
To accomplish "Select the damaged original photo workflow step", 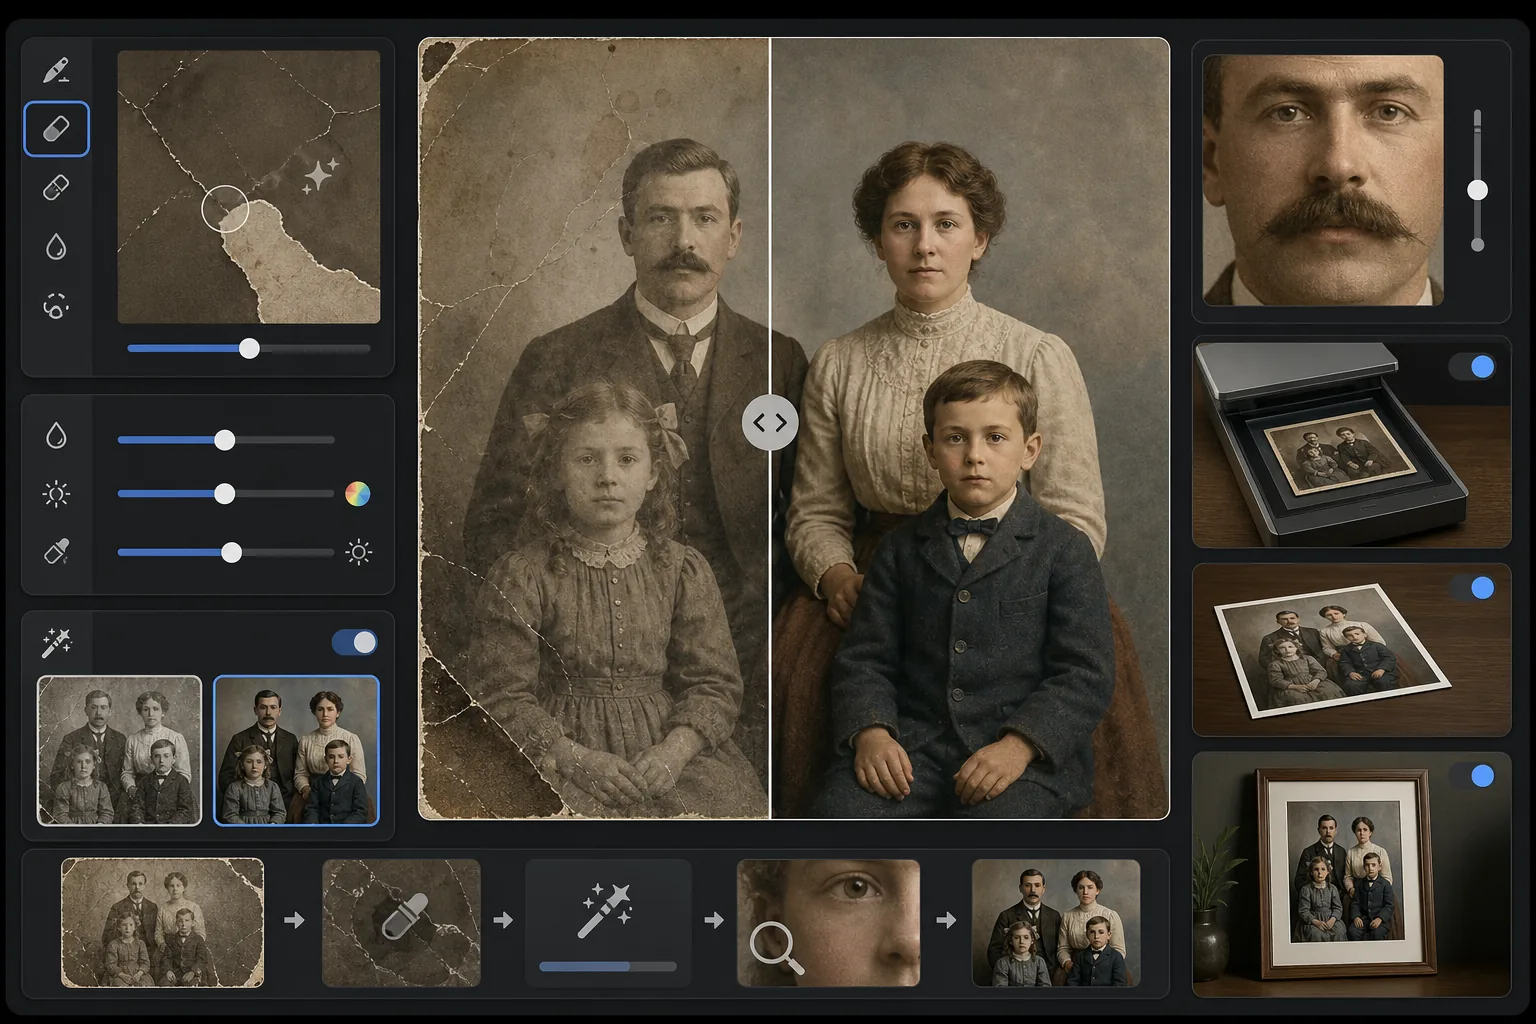I will [x=163, y=923].
